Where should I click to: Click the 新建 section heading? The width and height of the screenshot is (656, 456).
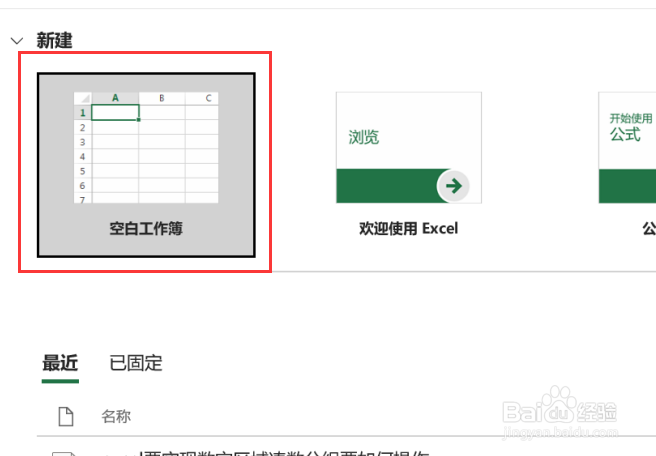coord(54,41)
